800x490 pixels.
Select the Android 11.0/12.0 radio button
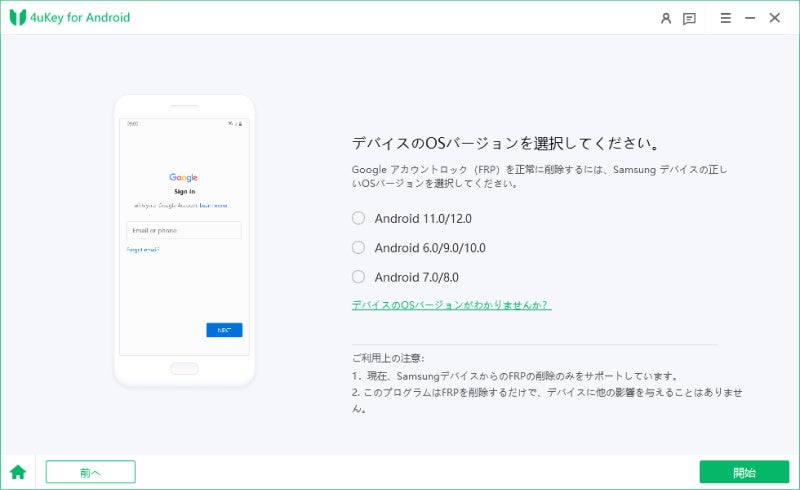(359, 218)
